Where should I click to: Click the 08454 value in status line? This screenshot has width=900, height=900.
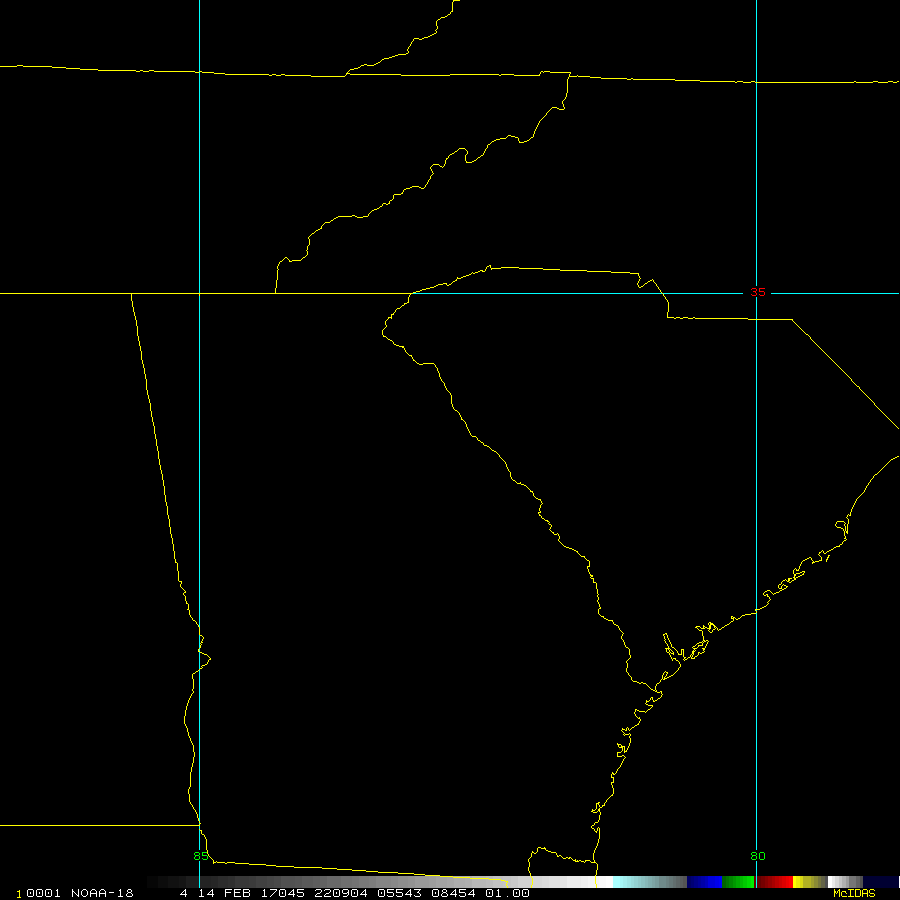(453, 893)
